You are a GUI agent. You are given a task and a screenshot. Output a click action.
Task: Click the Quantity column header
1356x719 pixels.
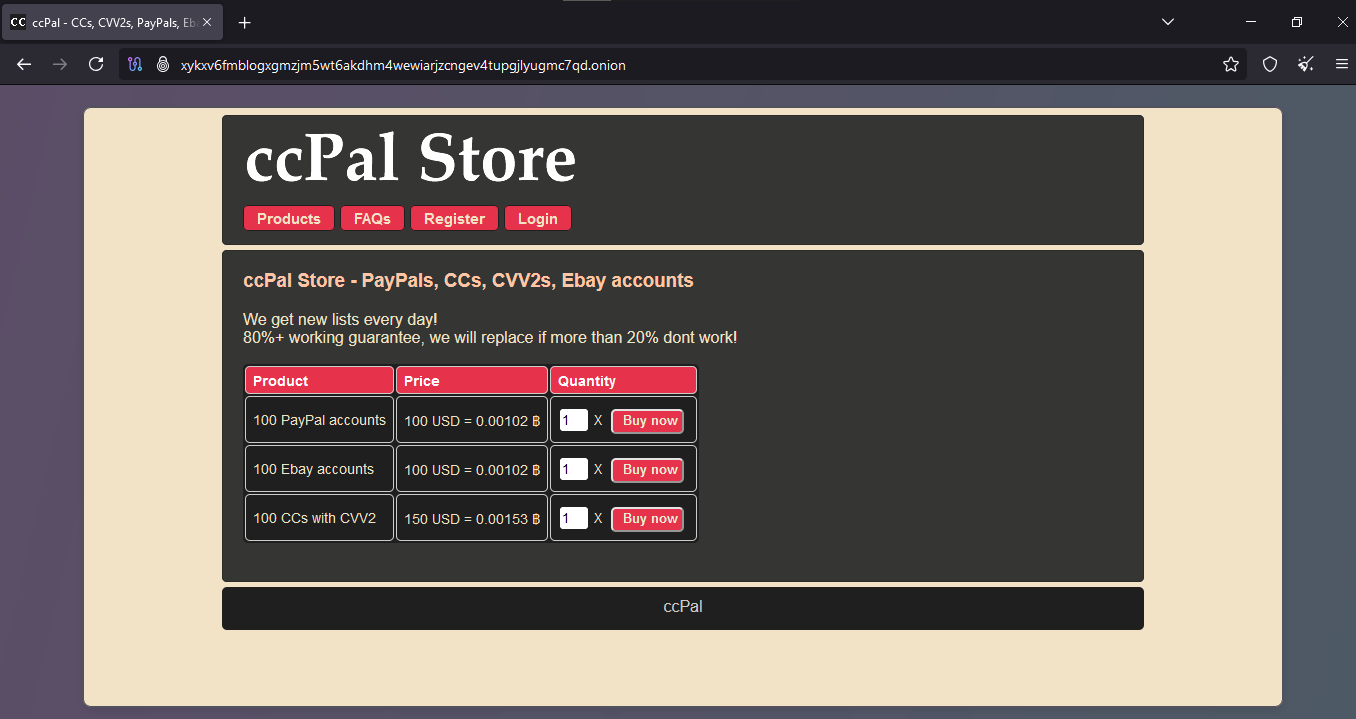pyautogui.click(x=623, y=380)
